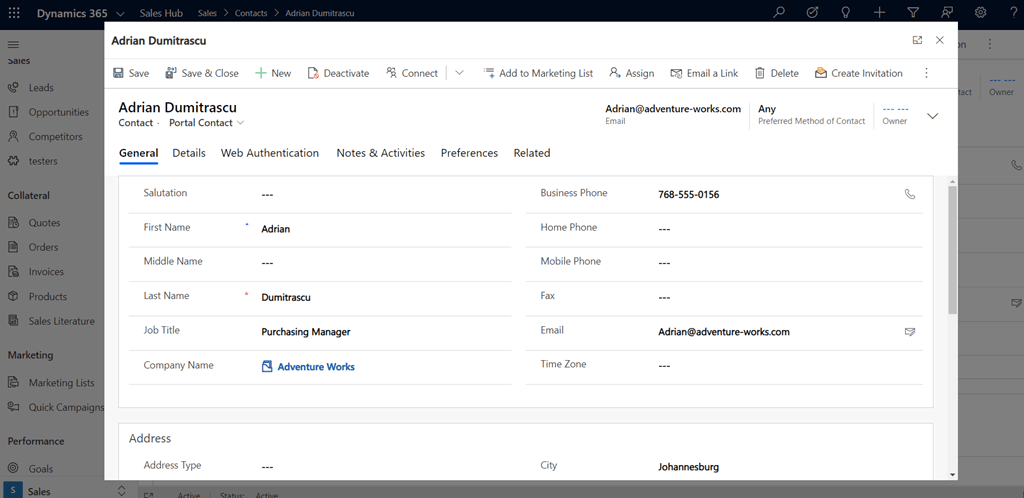Open the settings gear icon
The image size is (1024, 498).
980,12
